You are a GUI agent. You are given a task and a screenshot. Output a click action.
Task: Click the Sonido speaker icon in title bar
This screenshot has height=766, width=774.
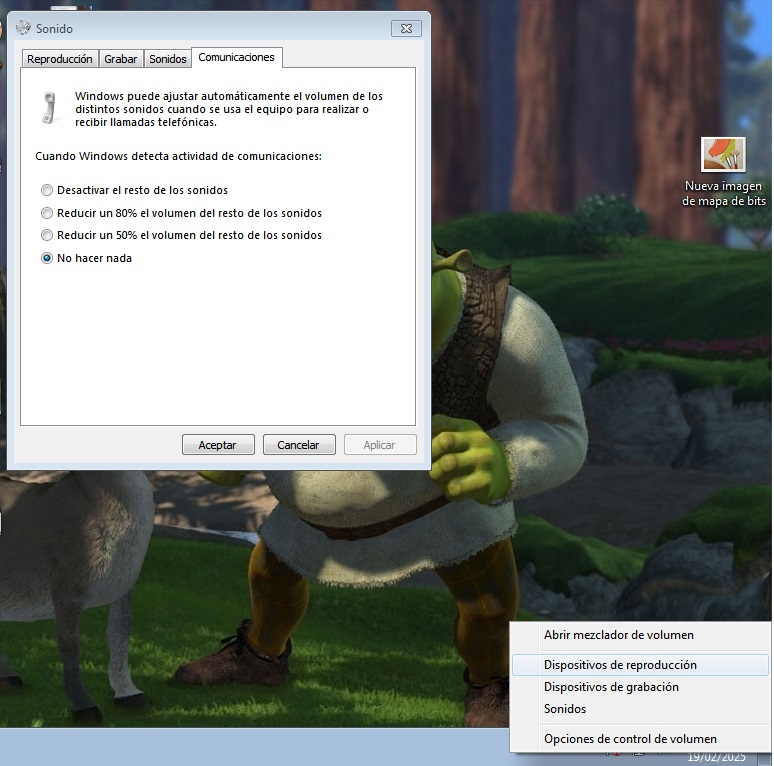click(23, 28)
